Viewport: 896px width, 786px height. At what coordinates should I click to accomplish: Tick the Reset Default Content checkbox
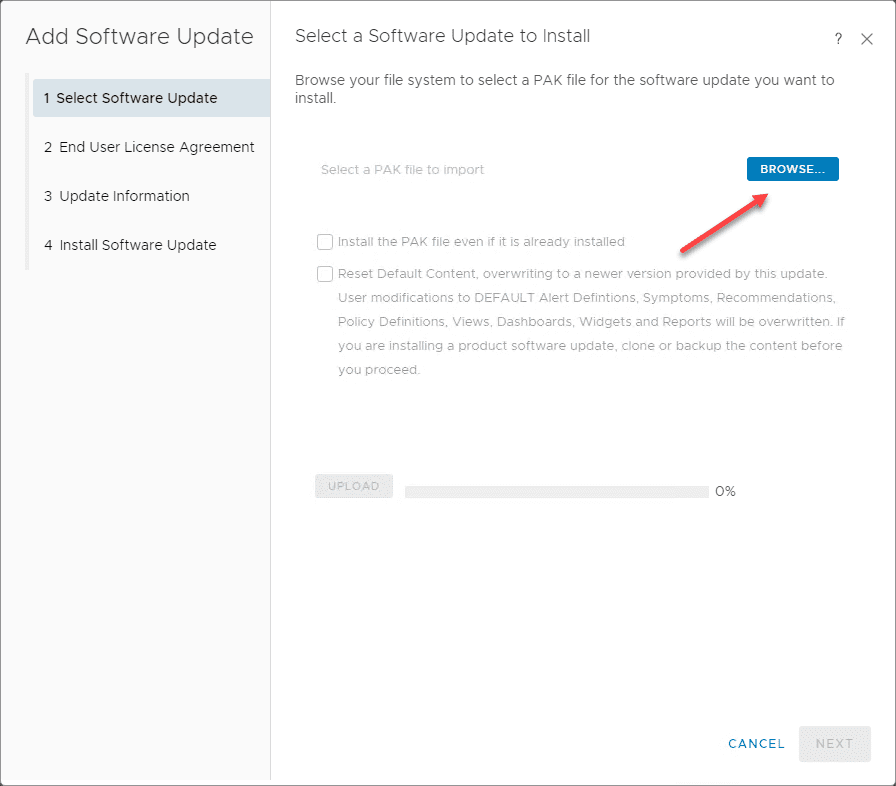point(325,274)
